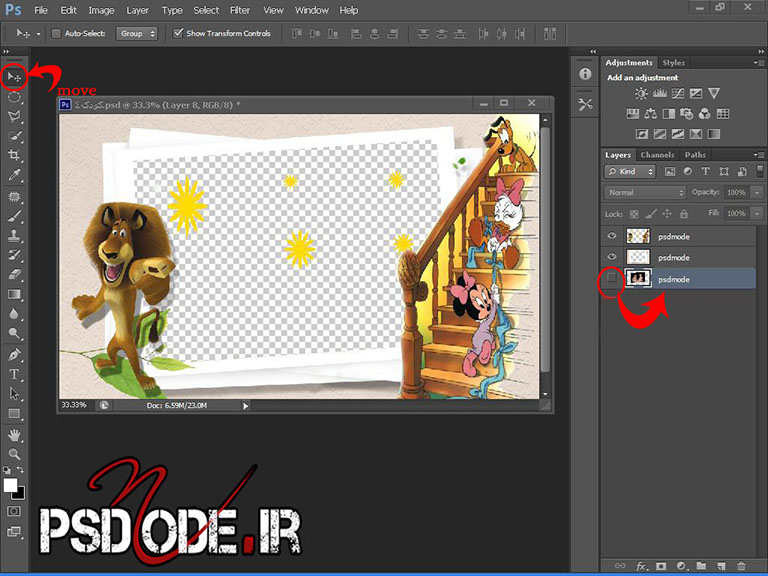Switch to the Channels tab
This screenshot has width=768, height=576.
click(657, 155)
